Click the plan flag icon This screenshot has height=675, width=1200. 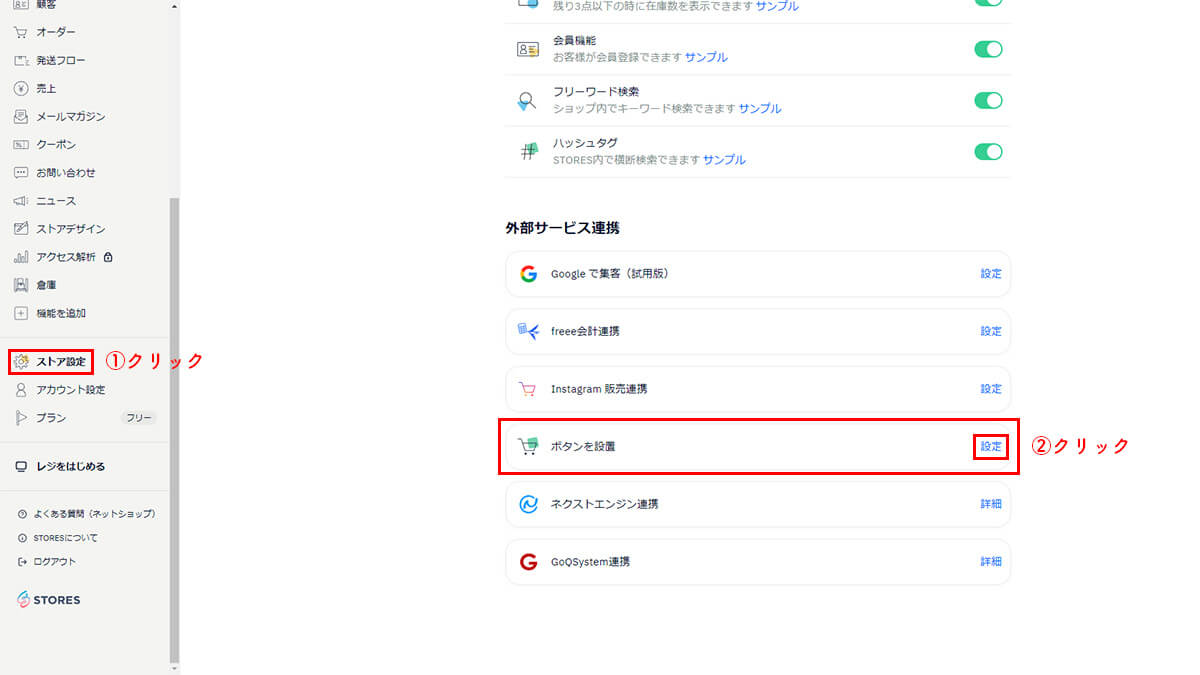pos(21,418)
